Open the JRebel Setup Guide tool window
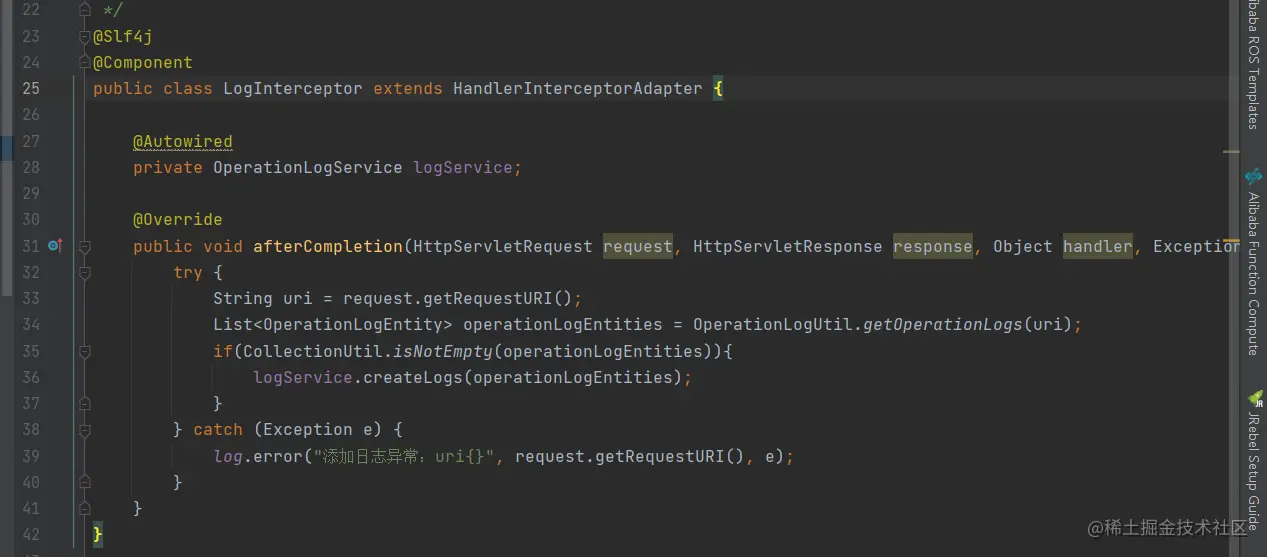Viewport: 1267px width, 557px height. click(1252, 470)
